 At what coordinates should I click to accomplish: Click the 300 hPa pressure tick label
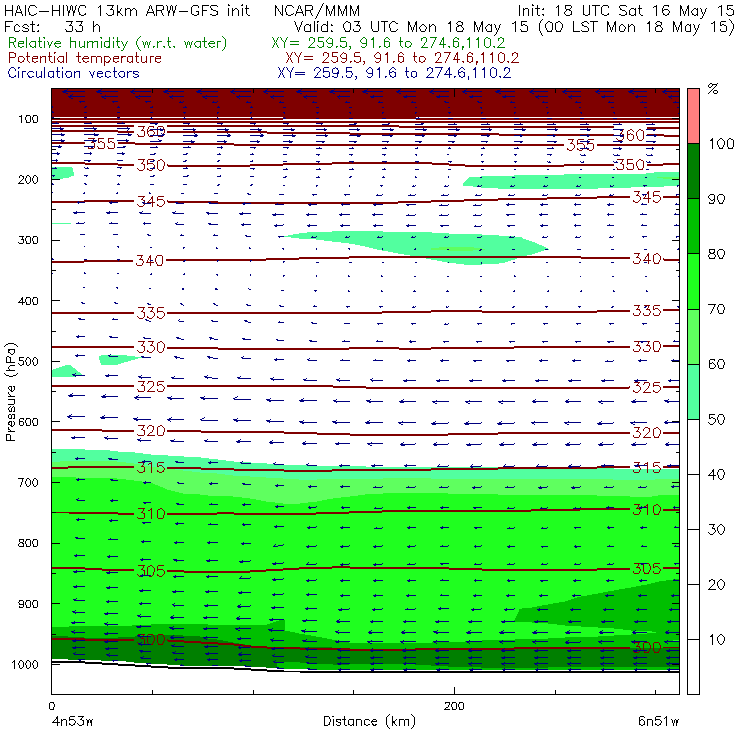28,240
